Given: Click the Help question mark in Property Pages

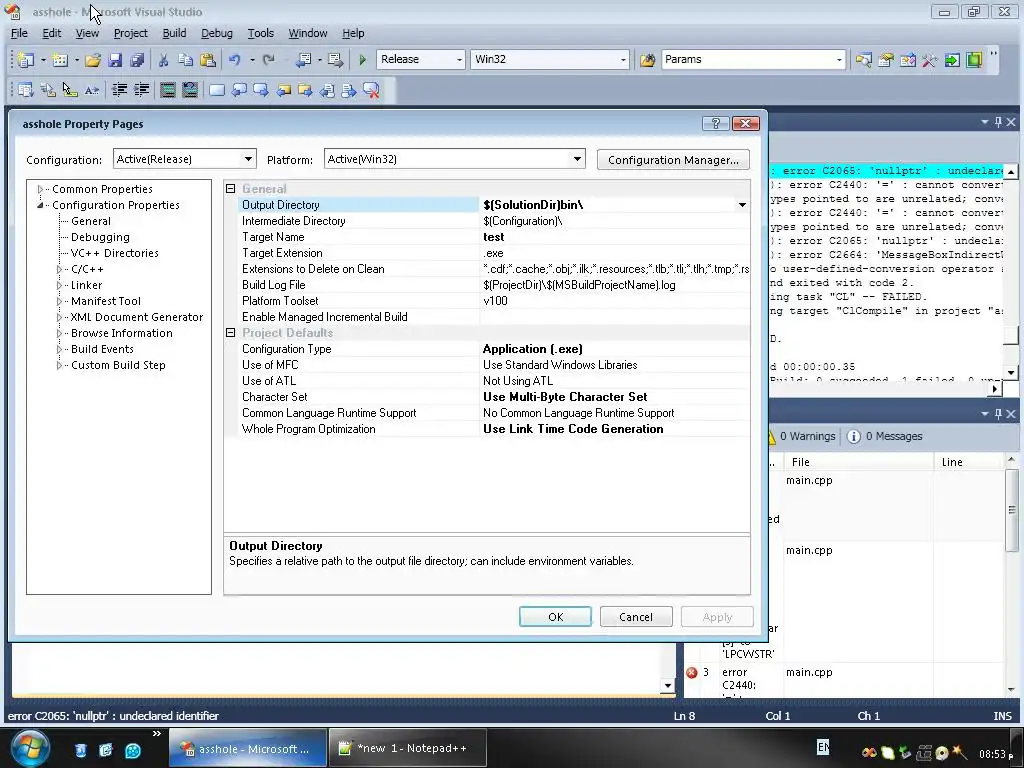Looking at the screenshot, I should click(716, 123).
